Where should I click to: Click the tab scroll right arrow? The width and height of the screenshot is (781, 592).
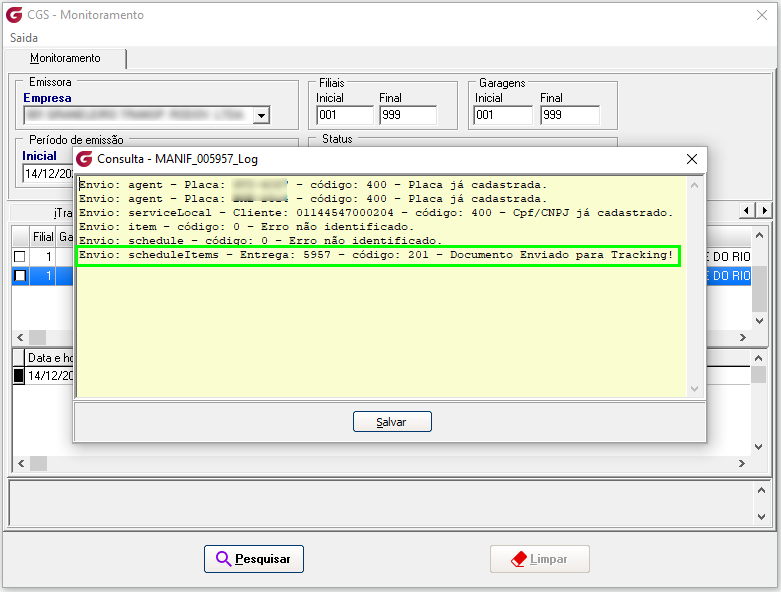(764, 211)
